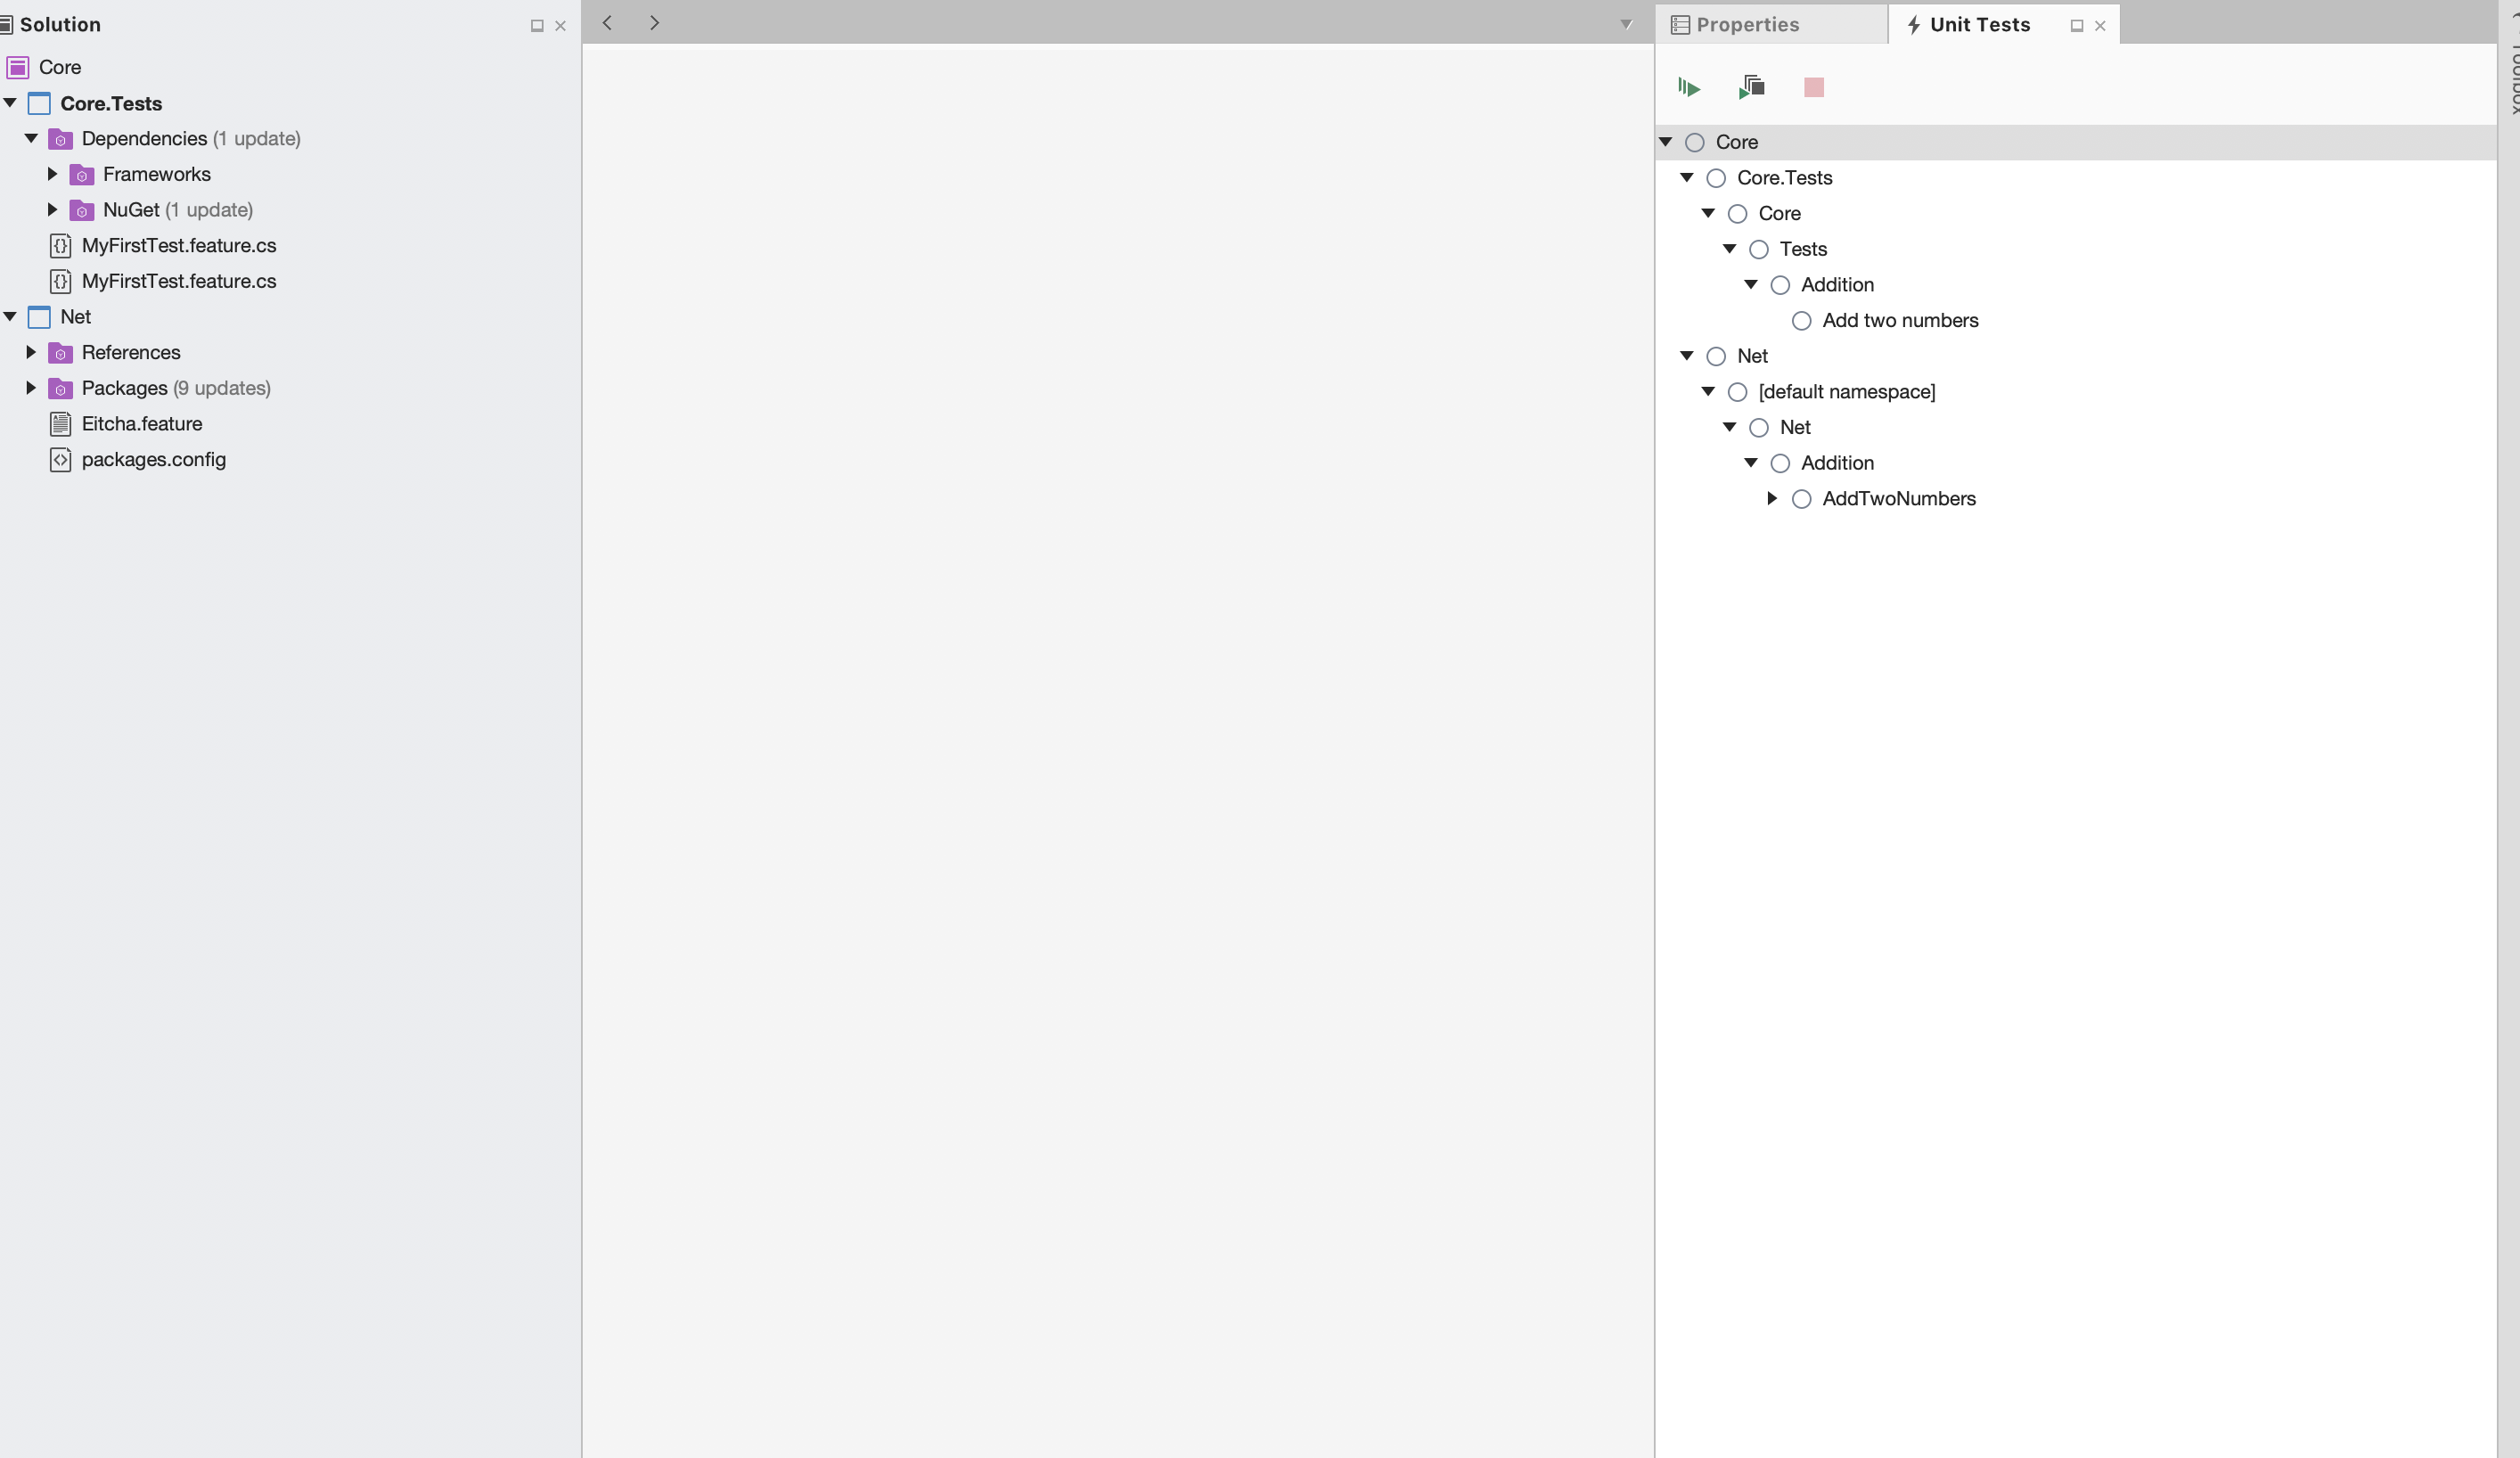This screenshot has width=2520, height=1458.
Task: Click the stop tests square icon
Action: click(1813, 87)
